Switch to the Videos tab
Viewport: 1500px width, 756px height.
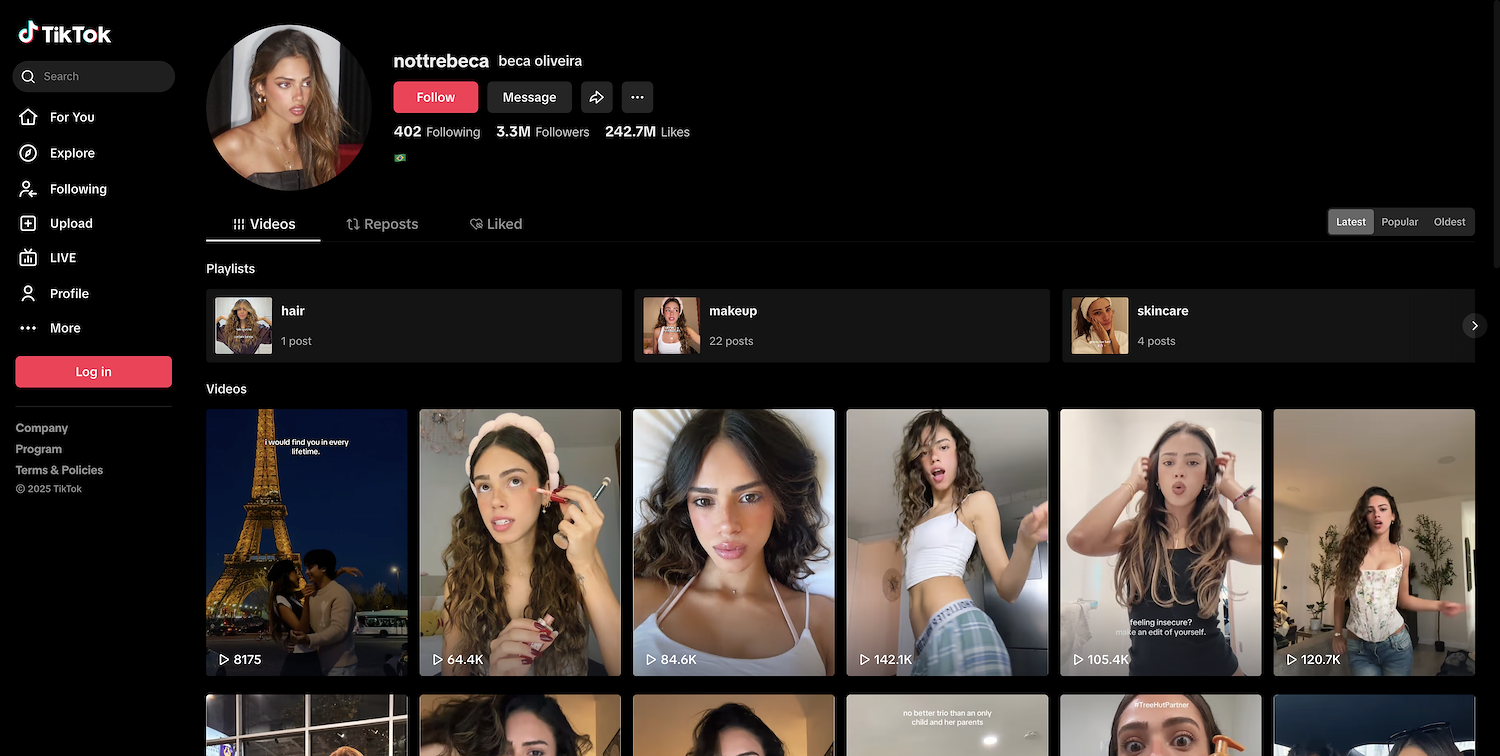264,224
